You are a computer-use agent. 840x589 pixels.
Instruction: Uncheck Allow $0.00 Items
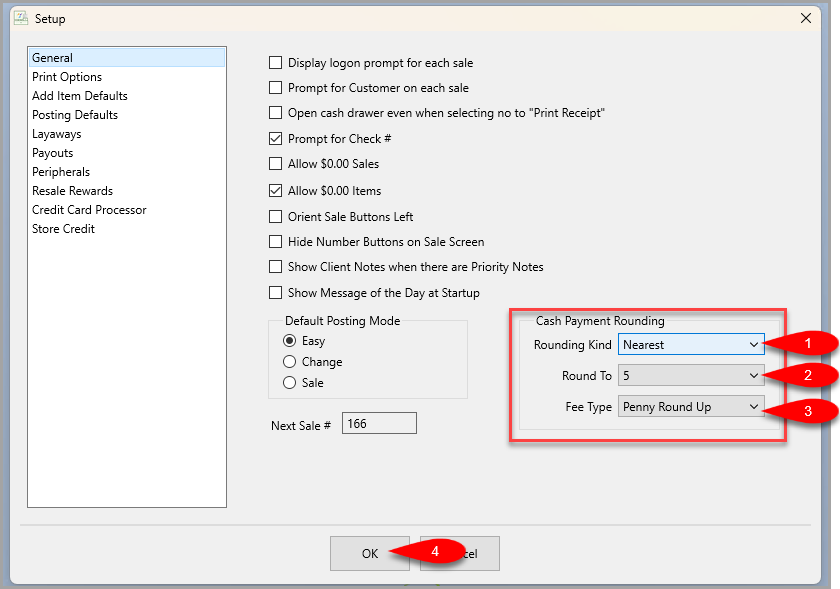pyautogui.click(x=275, y=190)
